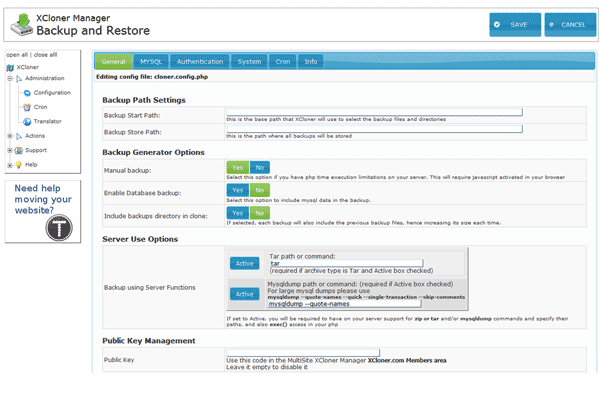Screen dimensions: 600x400
Task: Set Enable Database backup to No
Action: (259, 190)
